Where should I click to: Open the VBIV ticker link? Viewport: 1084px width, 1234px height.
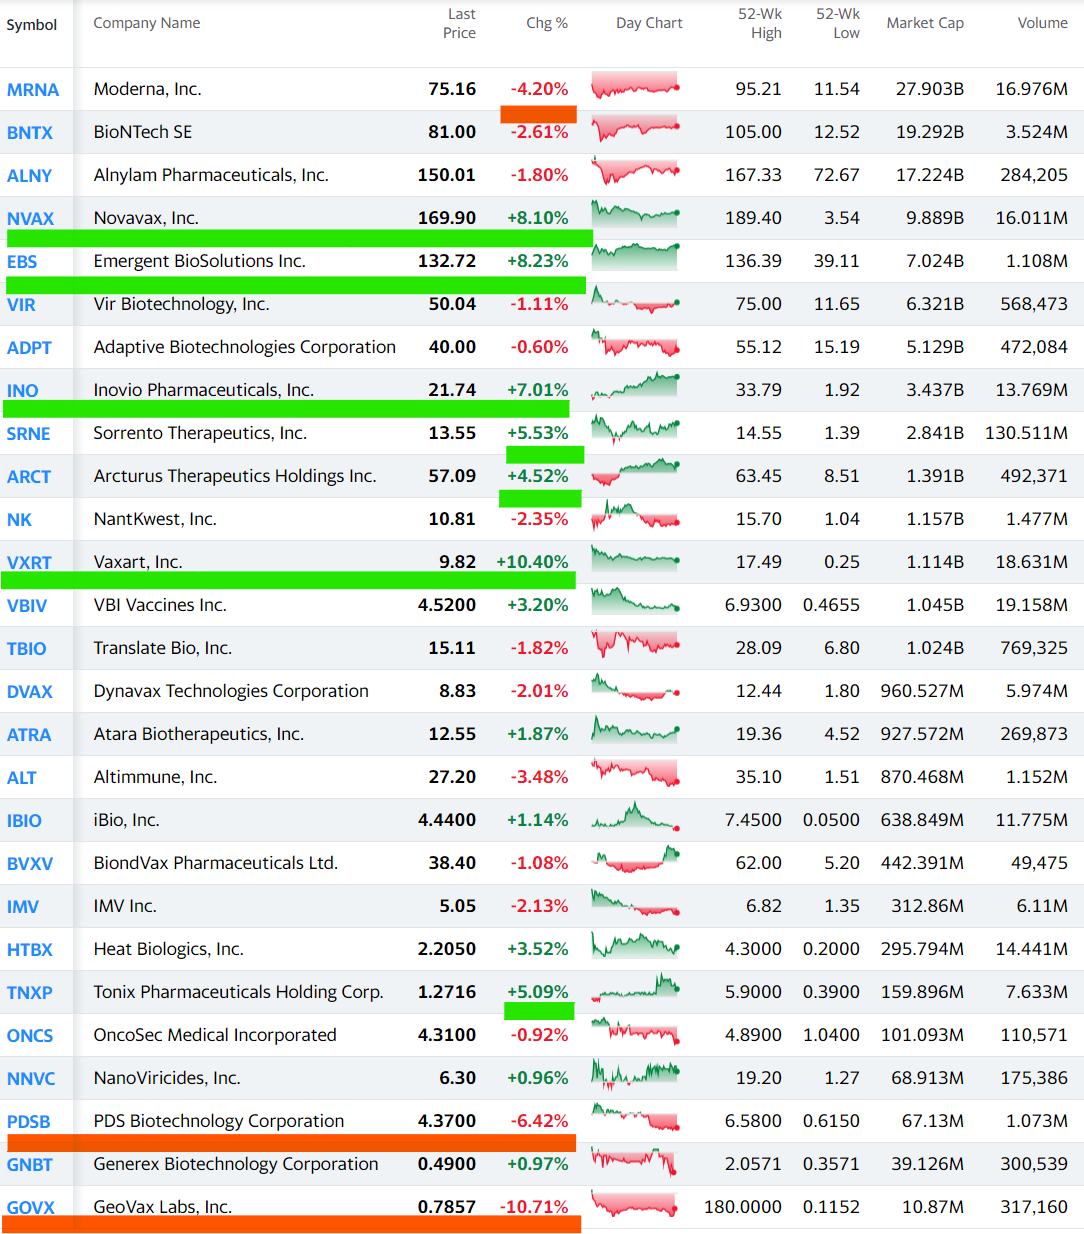[27, 606]
